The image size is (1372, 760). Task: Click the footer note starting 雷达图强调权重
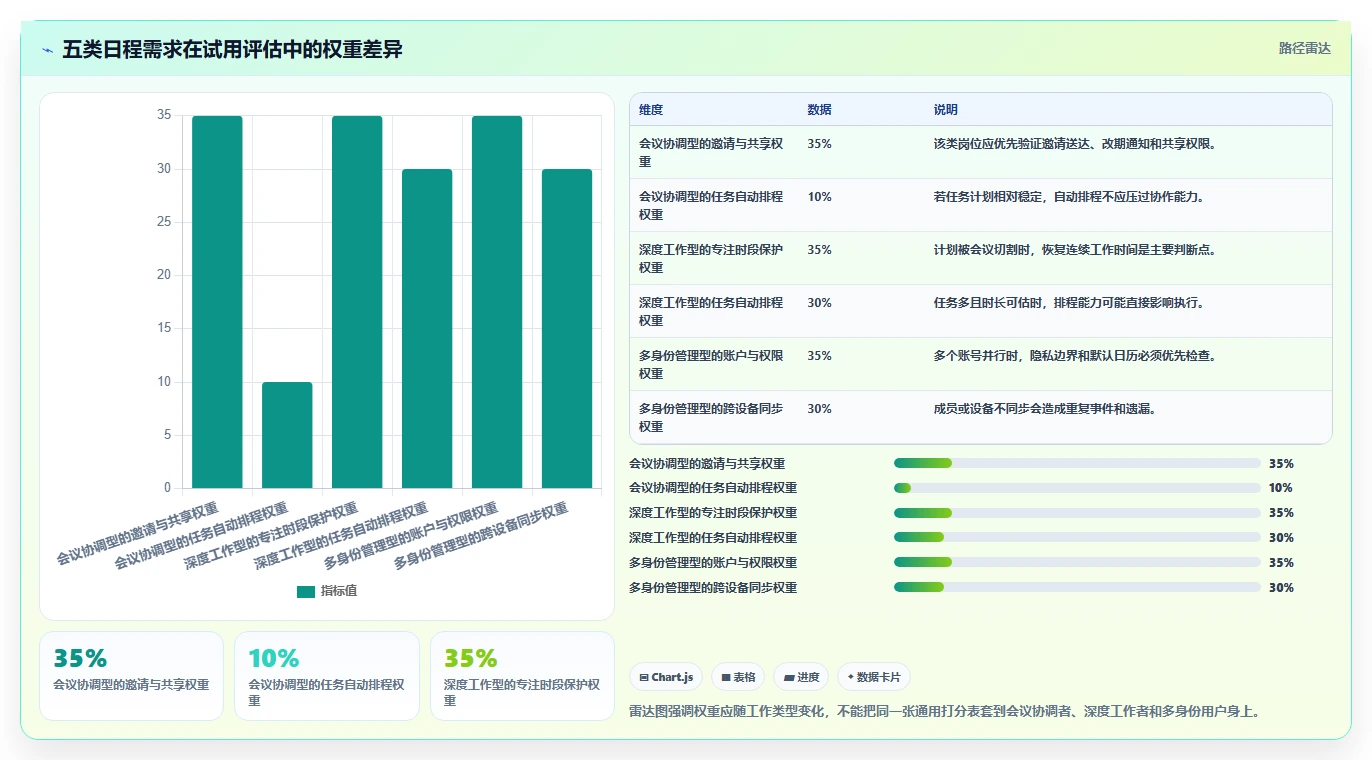(x=944, y=712)
